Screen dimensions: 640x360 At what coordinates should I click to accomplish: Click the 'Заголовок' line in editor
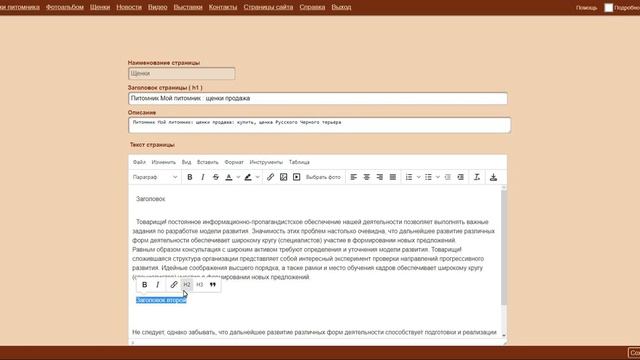point(151,199)
